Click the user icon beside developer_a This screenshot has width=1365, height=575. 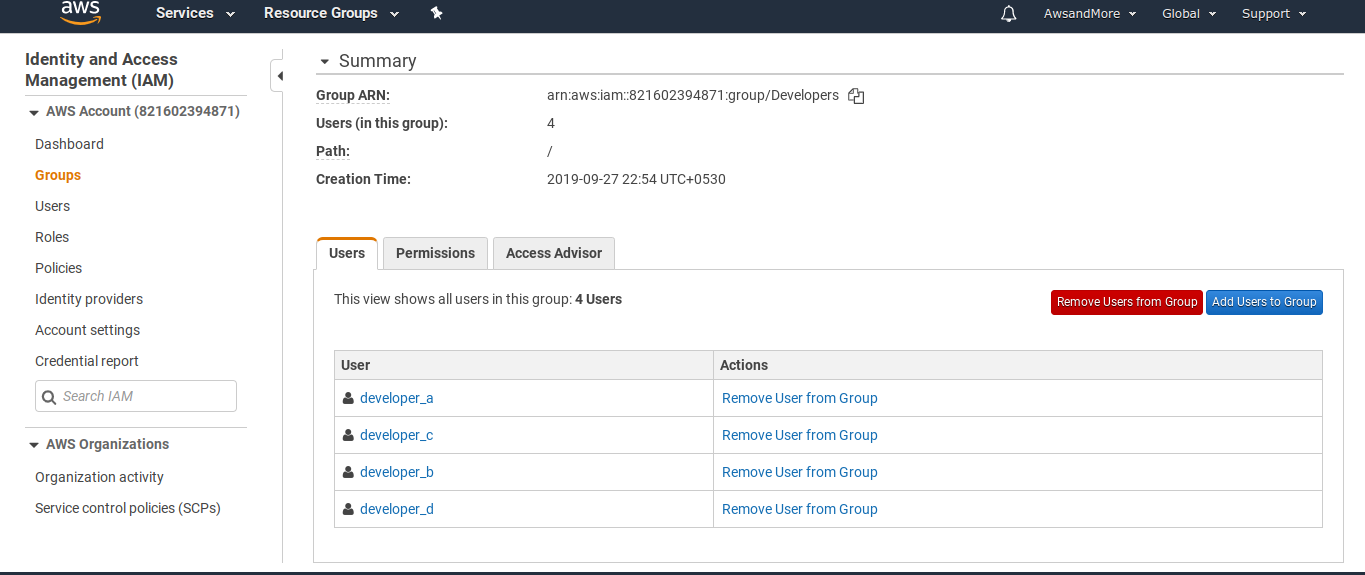pyautogui.click(x=348, y=398)
